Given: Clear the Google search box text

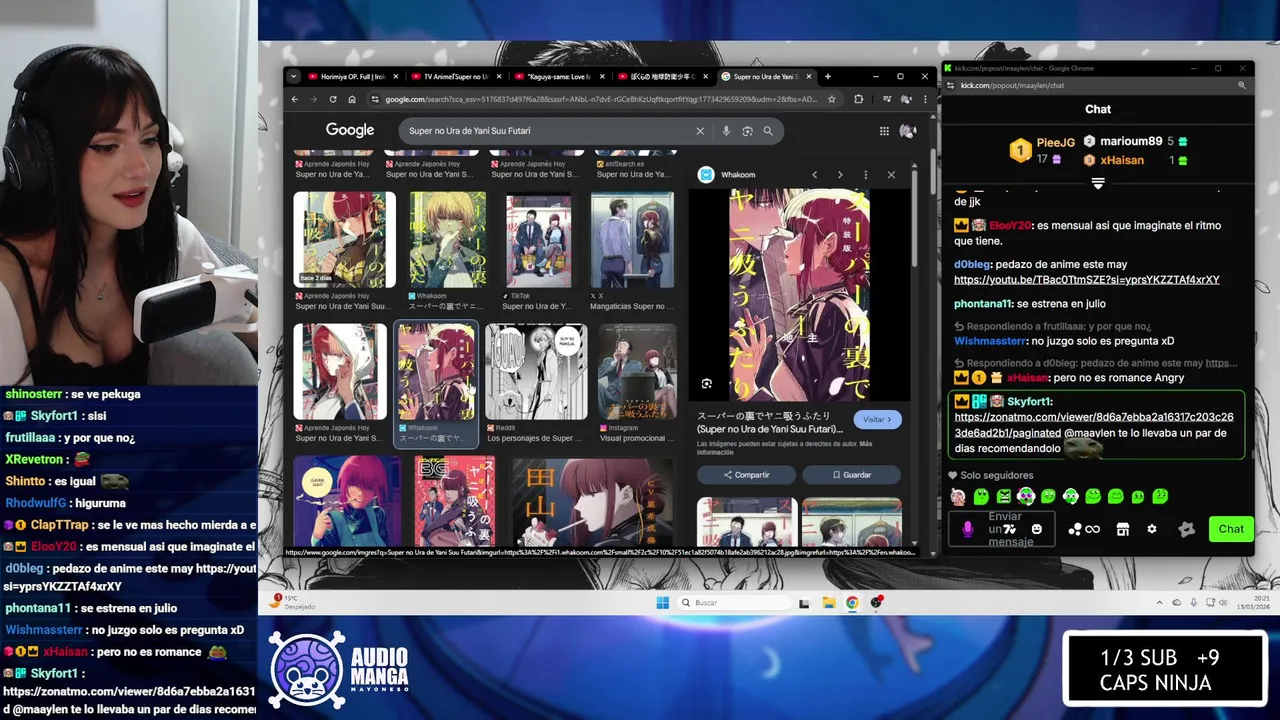Looking at the screenshot, I should [700, 131].
